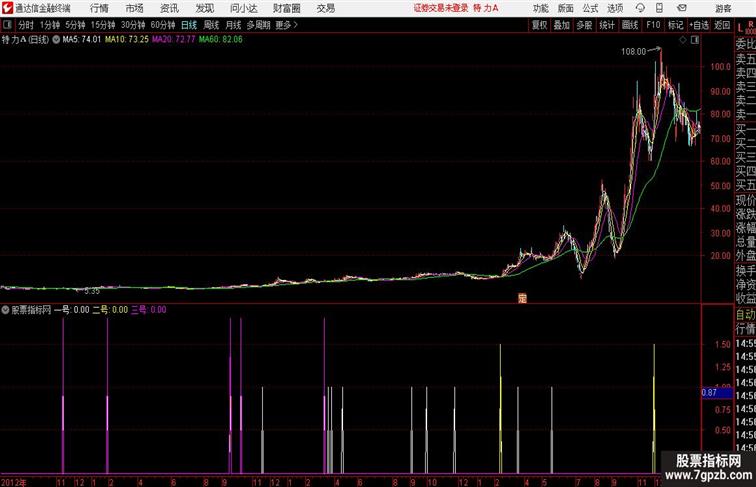756x487 pixels.
Task: Switch to 分时 period tab
Action: (x=26, y=25)
